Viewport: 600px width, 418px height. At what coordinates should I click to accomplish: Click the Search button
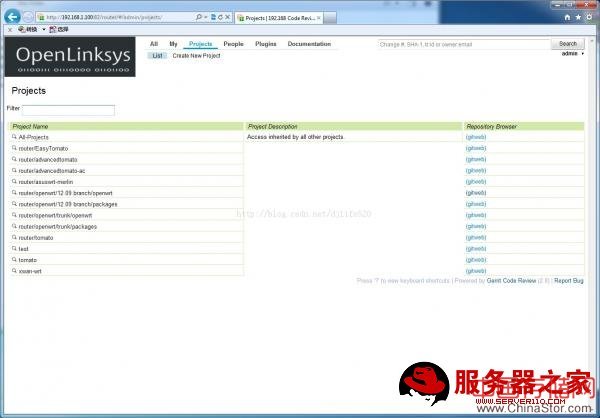coord(568,44)
